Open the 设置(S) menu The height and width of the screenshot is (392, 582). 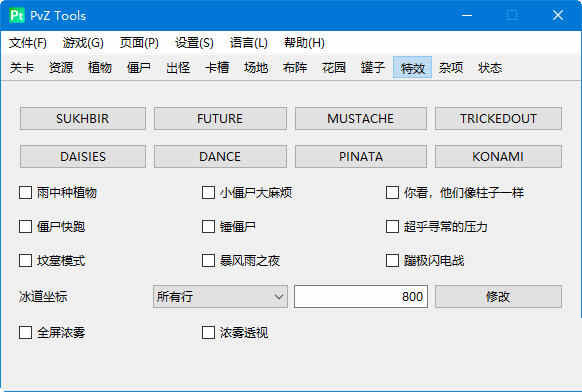[x=194, y=43]
